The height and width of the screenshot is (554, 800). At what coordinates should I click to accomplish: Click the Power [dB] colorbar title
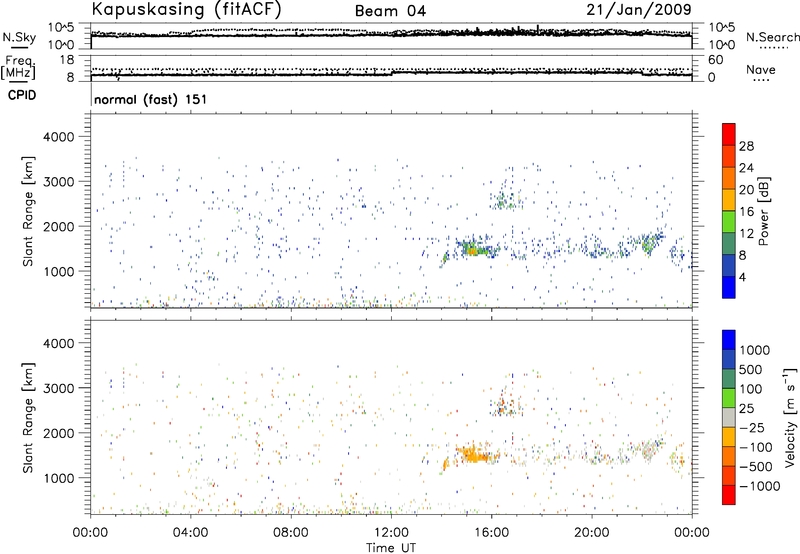pos(763,211)
